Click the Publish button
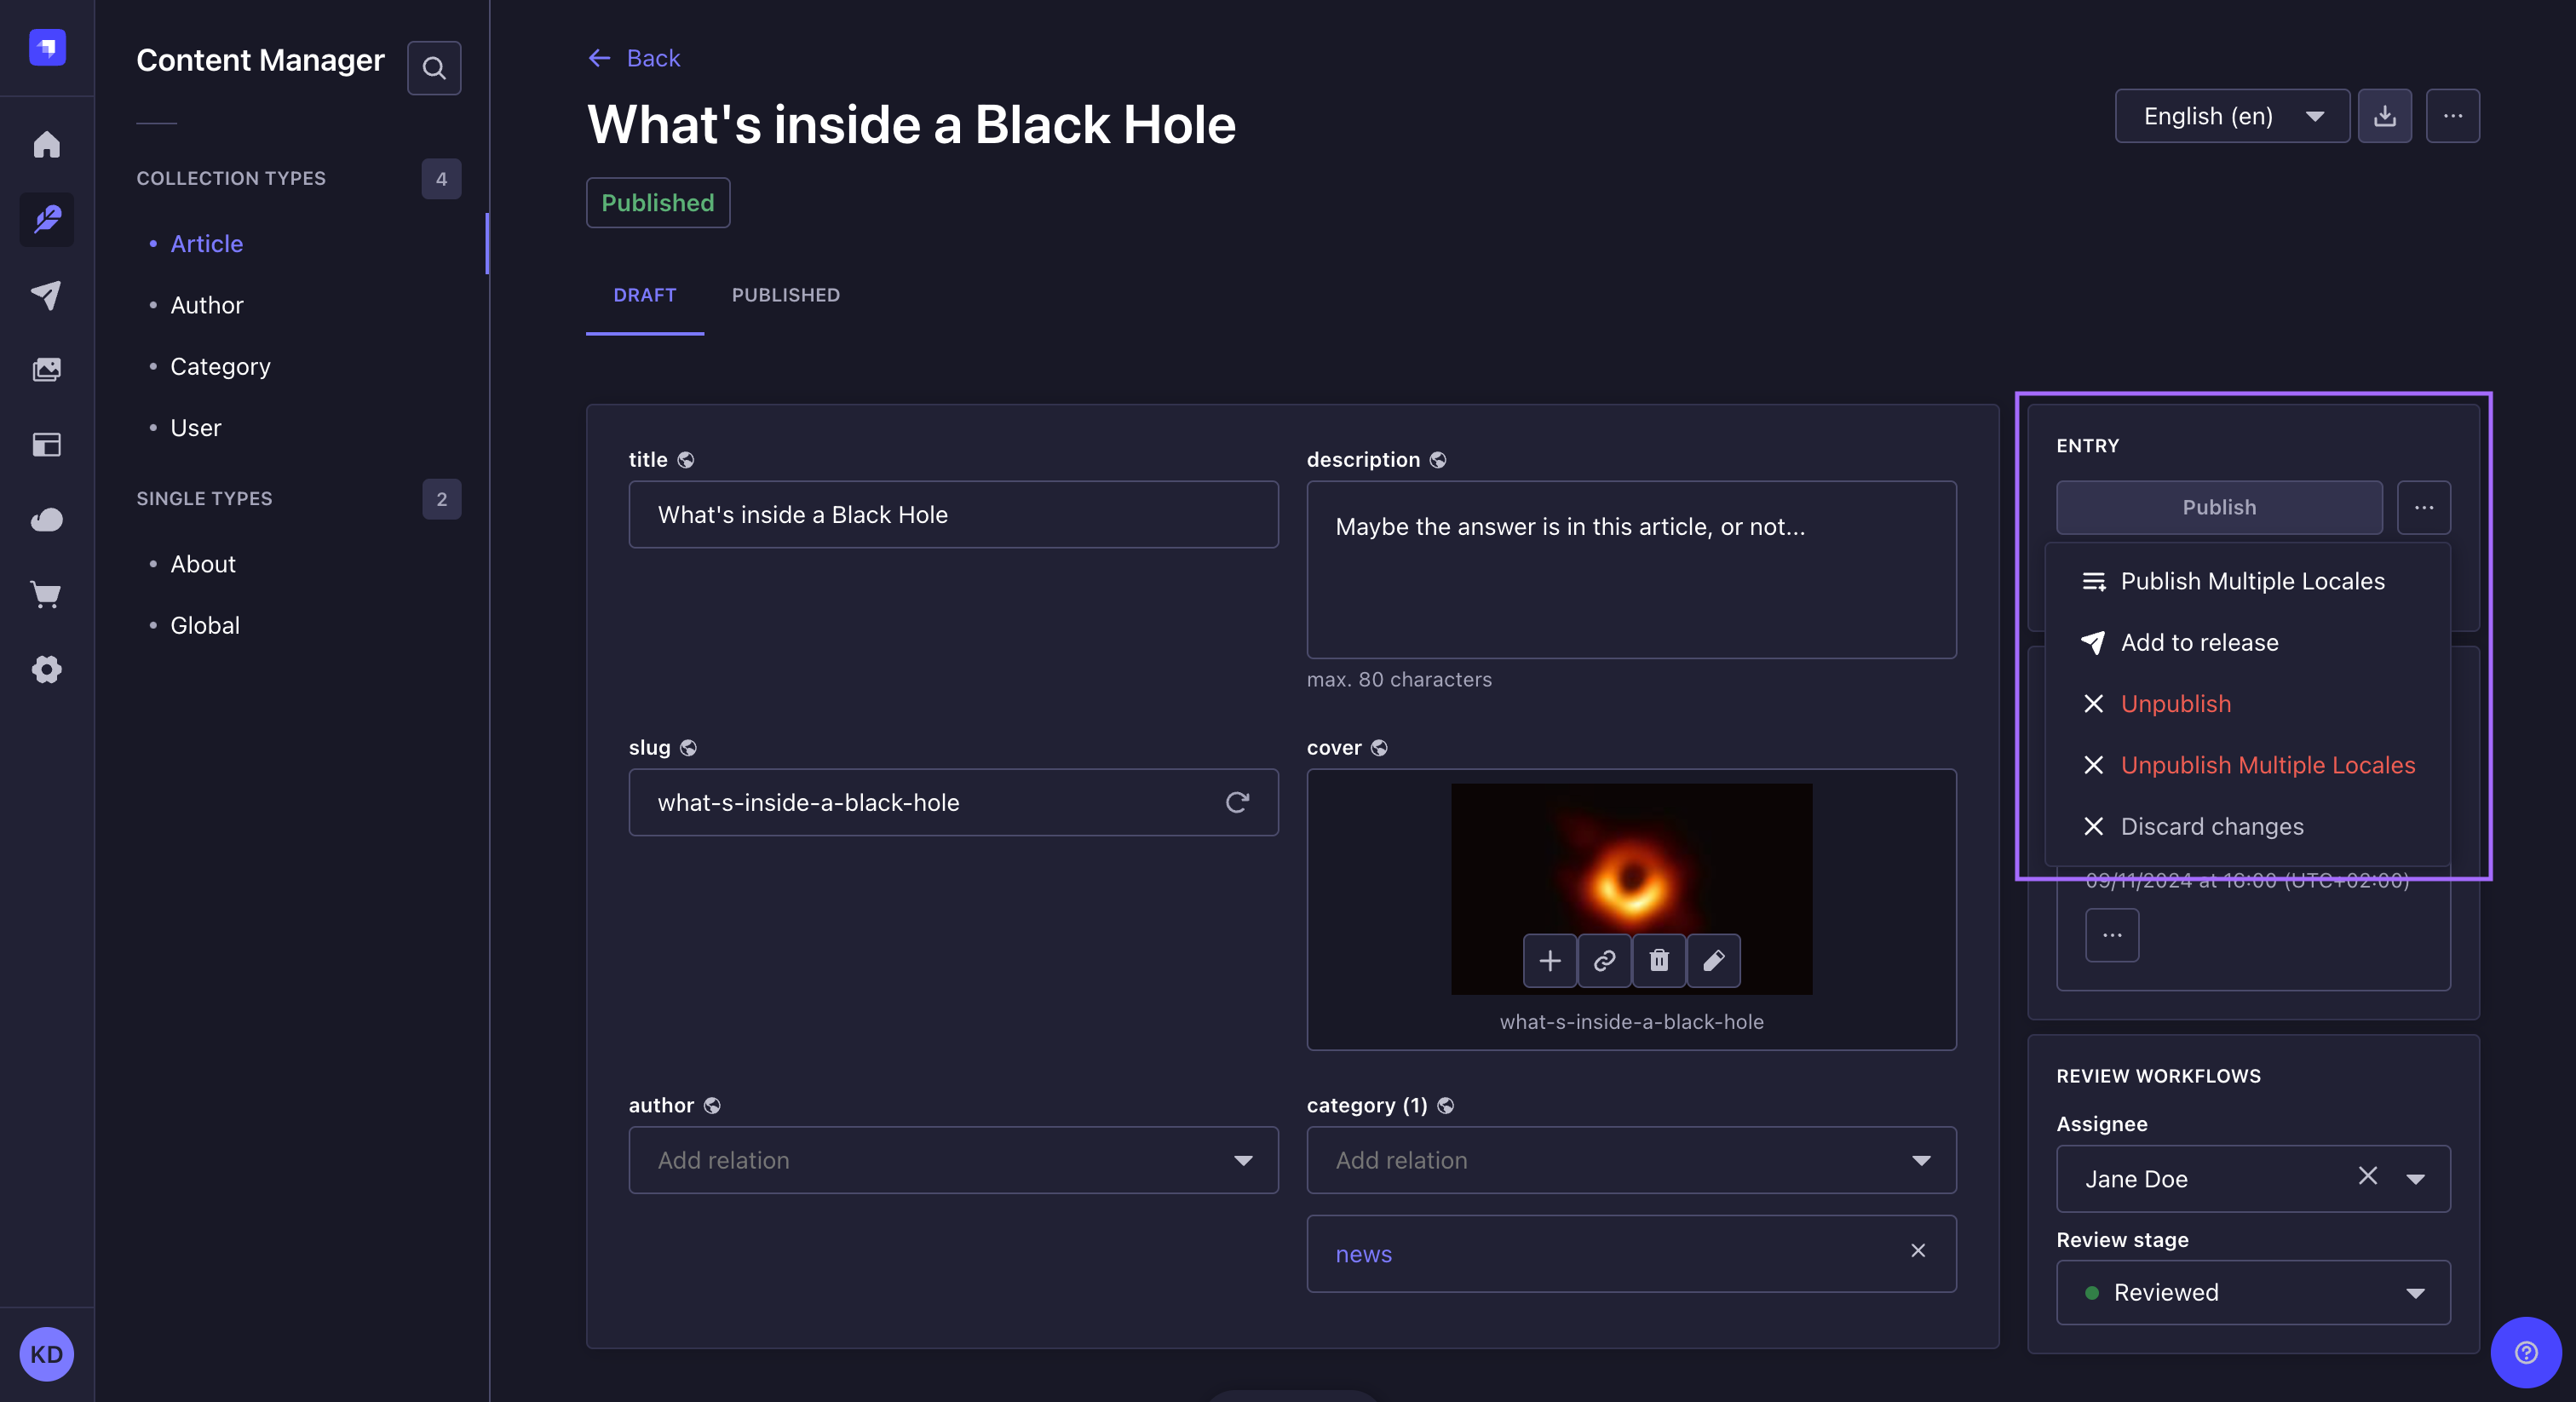Screen dimensions: 2576x1402 (x=2218, y=507)
